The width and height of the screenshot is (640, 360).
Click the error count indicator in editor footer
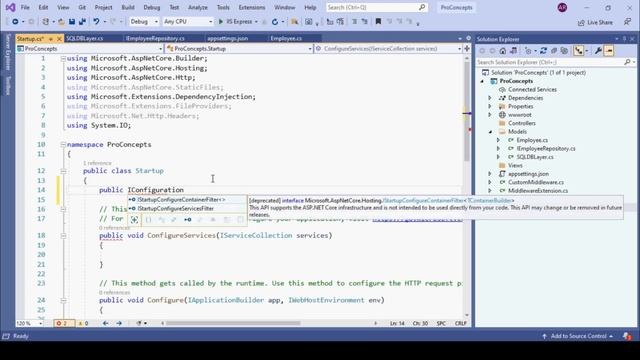coord(64,323)
